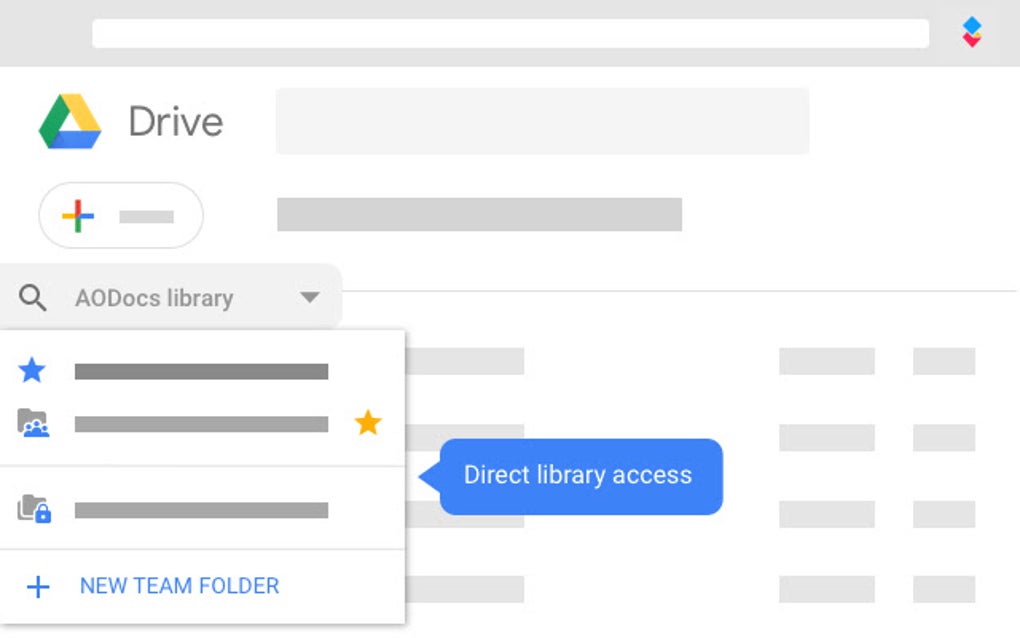This screenshot has width=1020, height=638.
Task: Open the Direct library access callout
Action: pyautogui.click(x=578, y=476)
